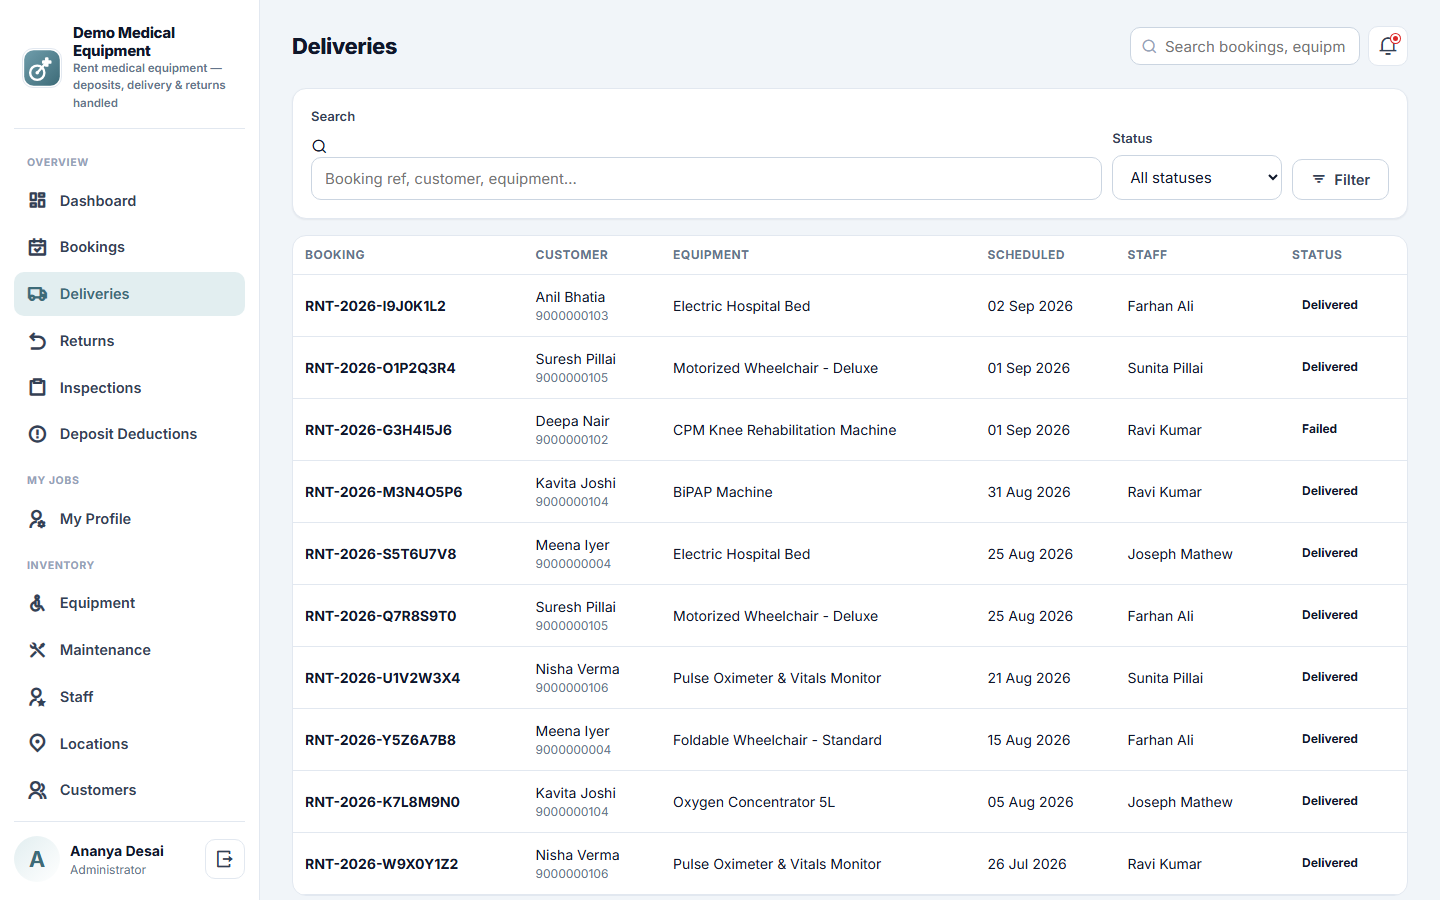Go to Inspections in the sidebar
The image size is (1440, 900).
tap(129, 387)
